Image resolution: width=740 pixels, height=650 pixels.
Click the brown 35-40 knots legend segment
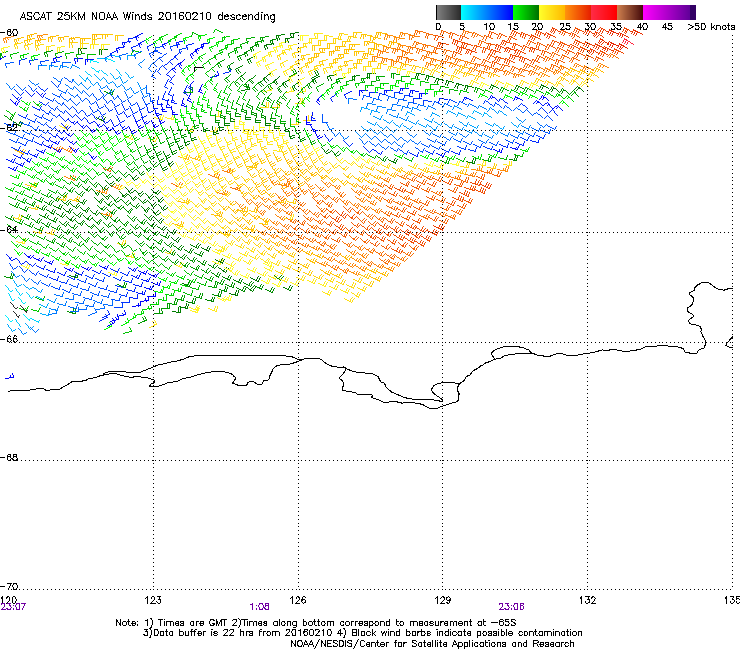630,12
